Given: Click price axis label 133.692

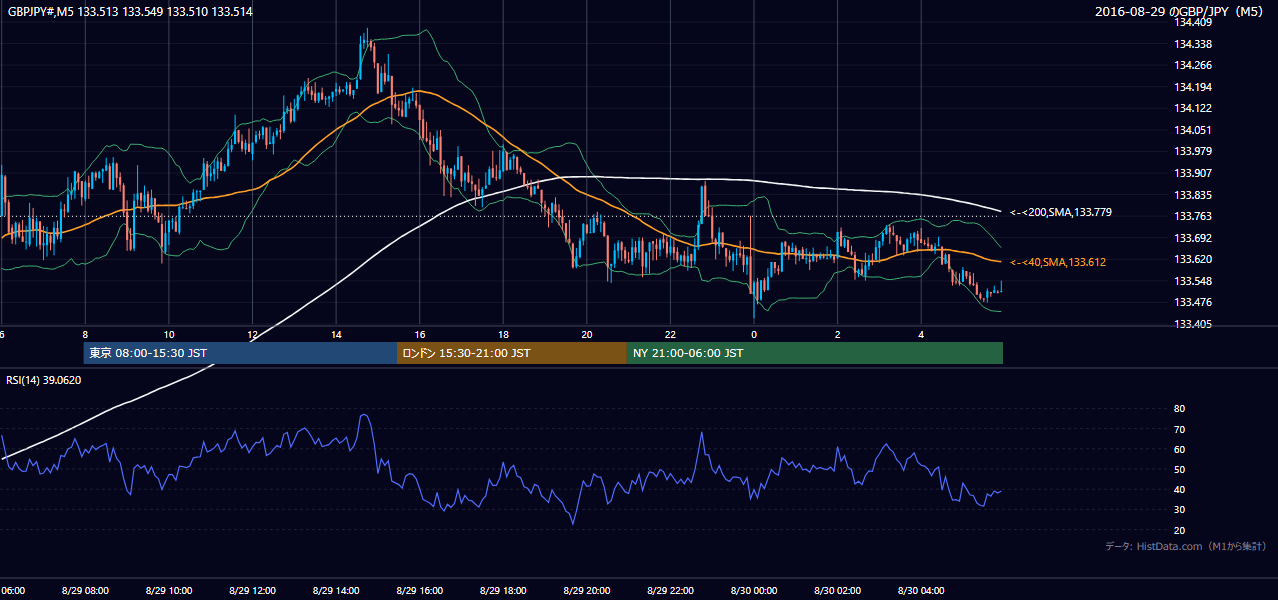Looking at the screenshot, I should tap(1194, 238).
